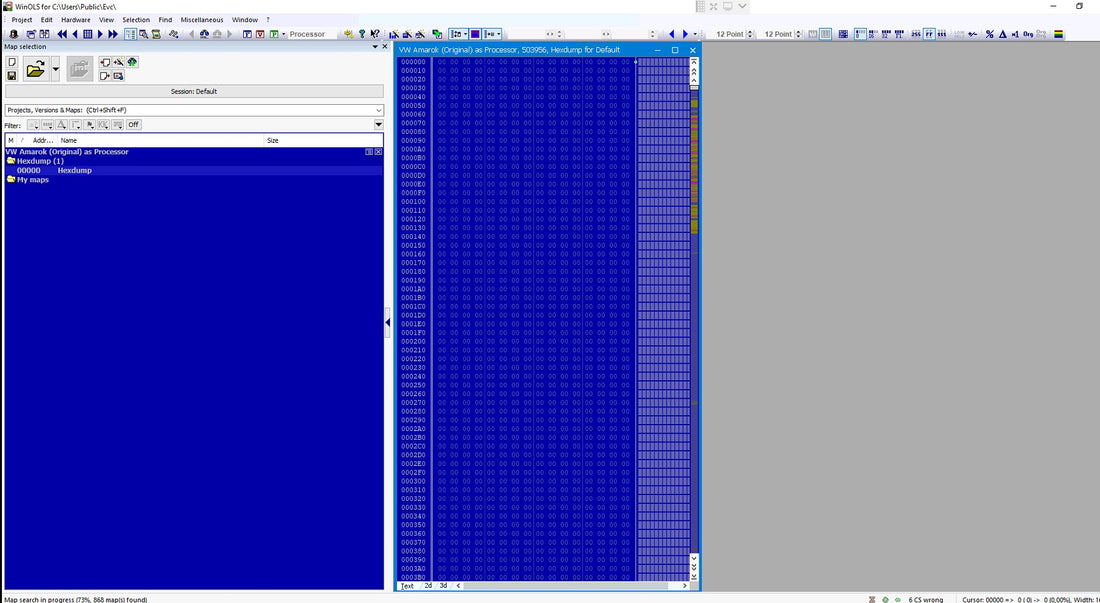Screen dimensions: 1100x603
Task: Click the percent display icon in toolbar
Action: [x=989, y=34]
